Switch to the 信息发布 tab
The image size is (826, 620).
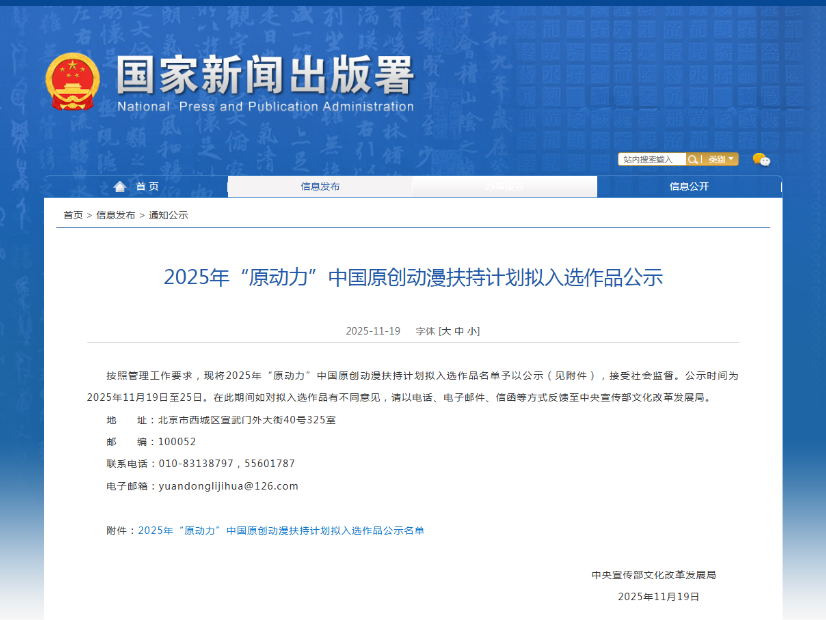[x=320, y=186]
